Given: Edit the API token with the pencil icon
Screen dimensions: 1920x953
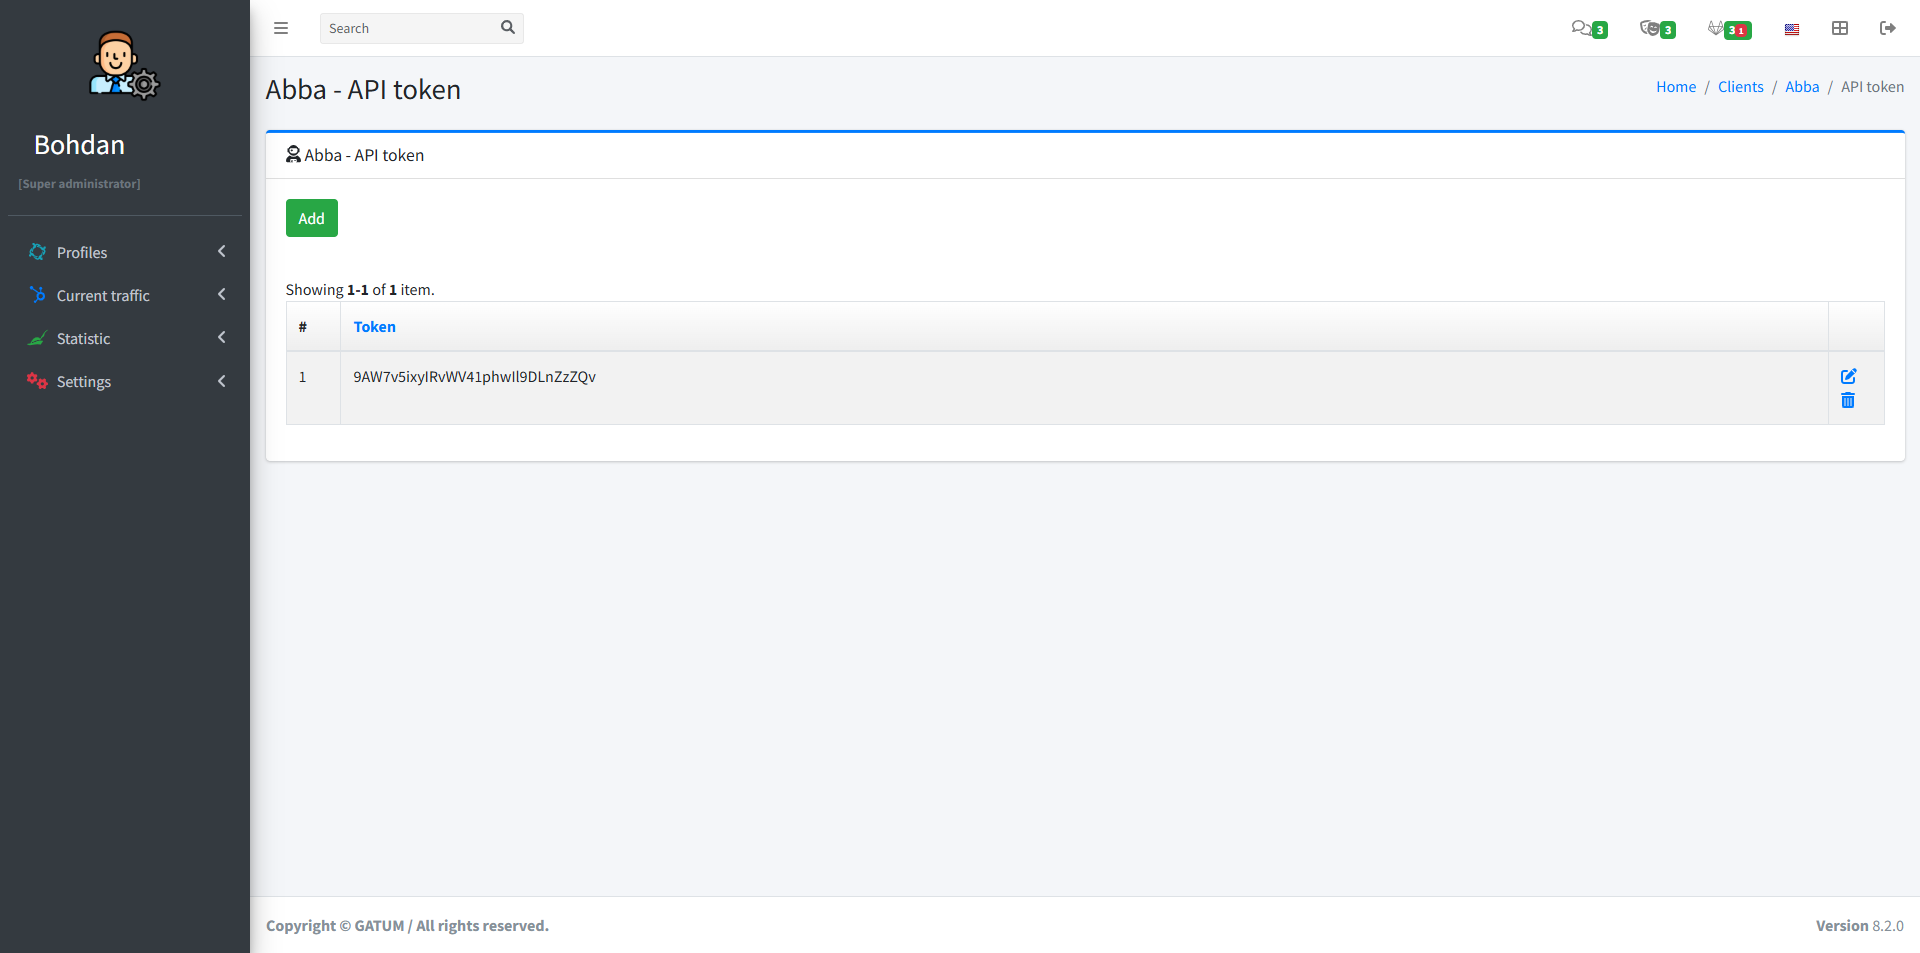Looking at the screenshot, I should (1848, 377).
